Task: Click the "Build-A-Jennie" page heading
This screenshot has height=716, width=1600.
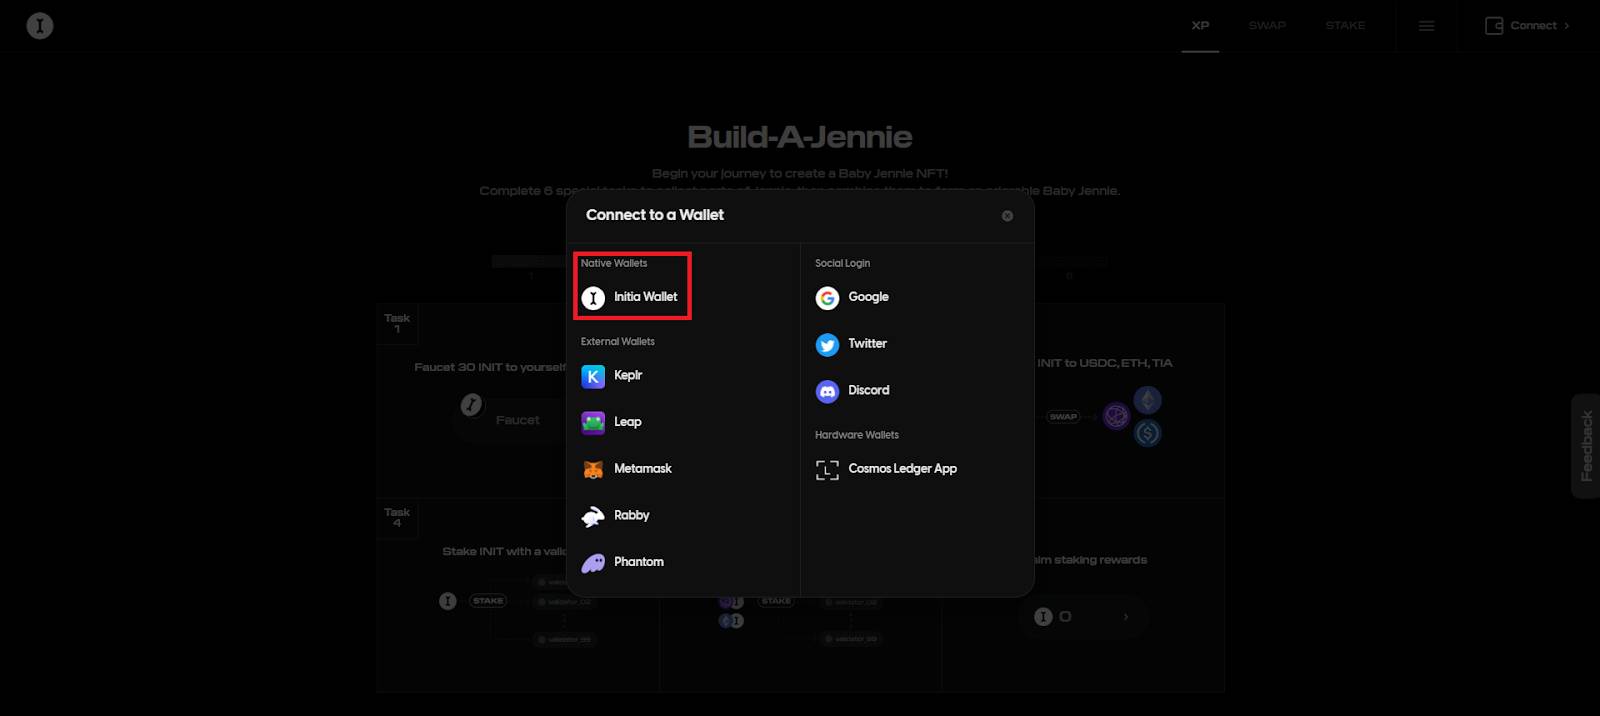Action: pyautogui.click(x=800, y=137)
